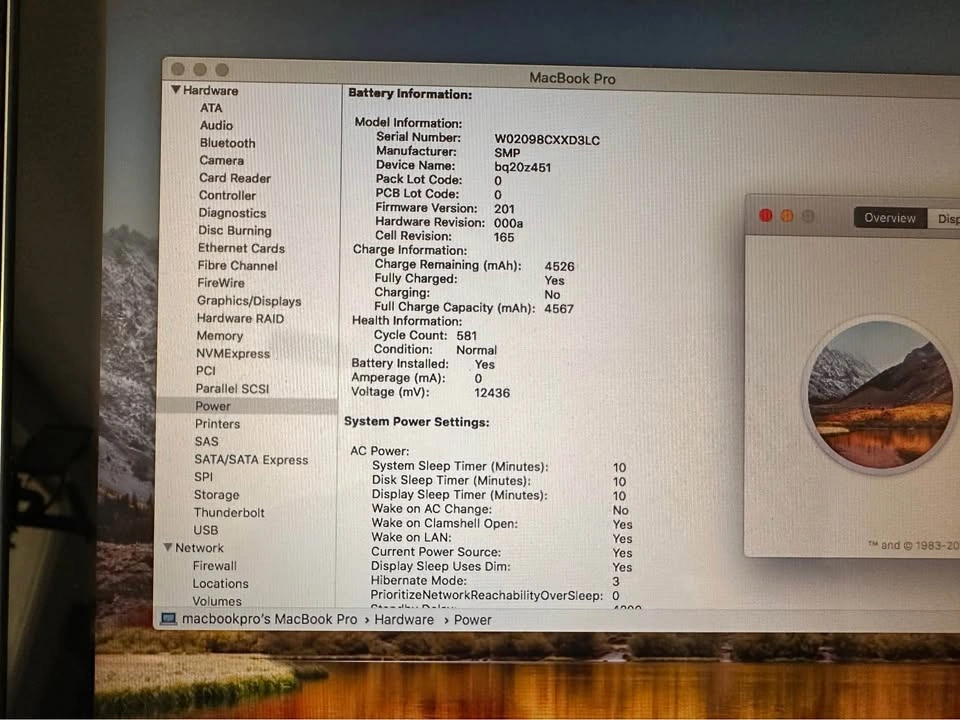The image size is (960, 720).
Task: Click the Full Charge Capacity value 4567
Action: (559, 309)
